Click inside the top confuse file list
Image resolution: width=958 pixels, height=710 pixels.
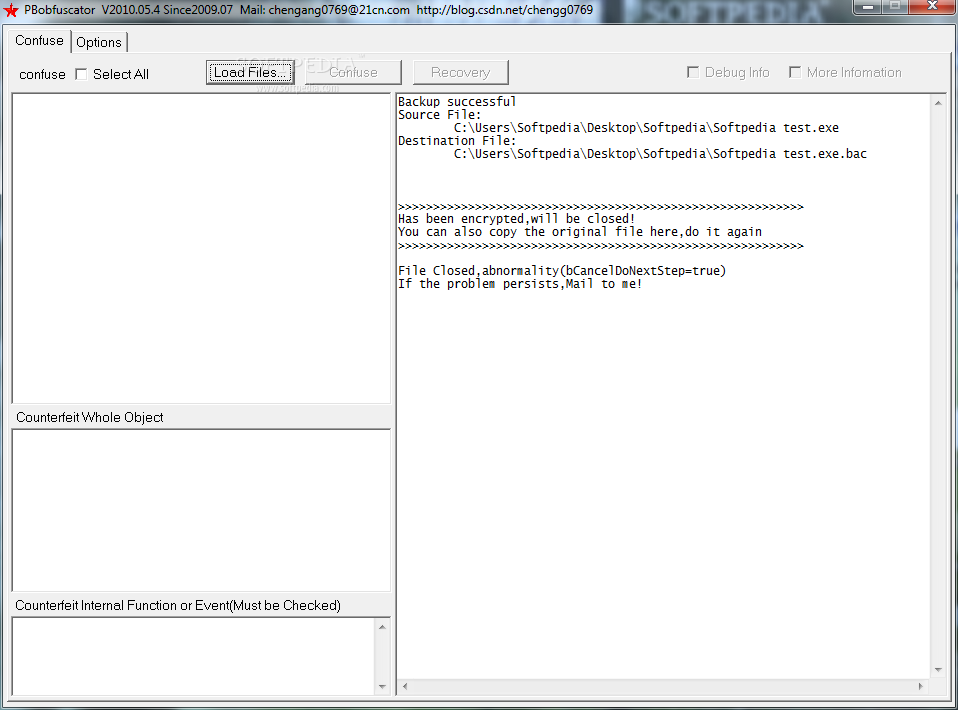point(201,248)
